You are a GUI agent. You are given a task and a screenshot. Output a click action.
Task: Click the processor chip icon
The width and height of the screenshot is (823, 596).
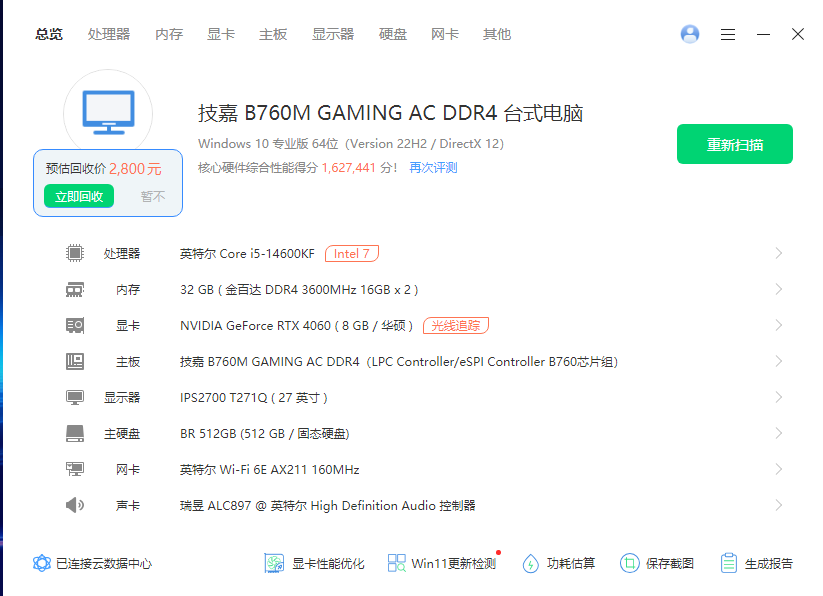pyautogui.click(x=75, y=253)
